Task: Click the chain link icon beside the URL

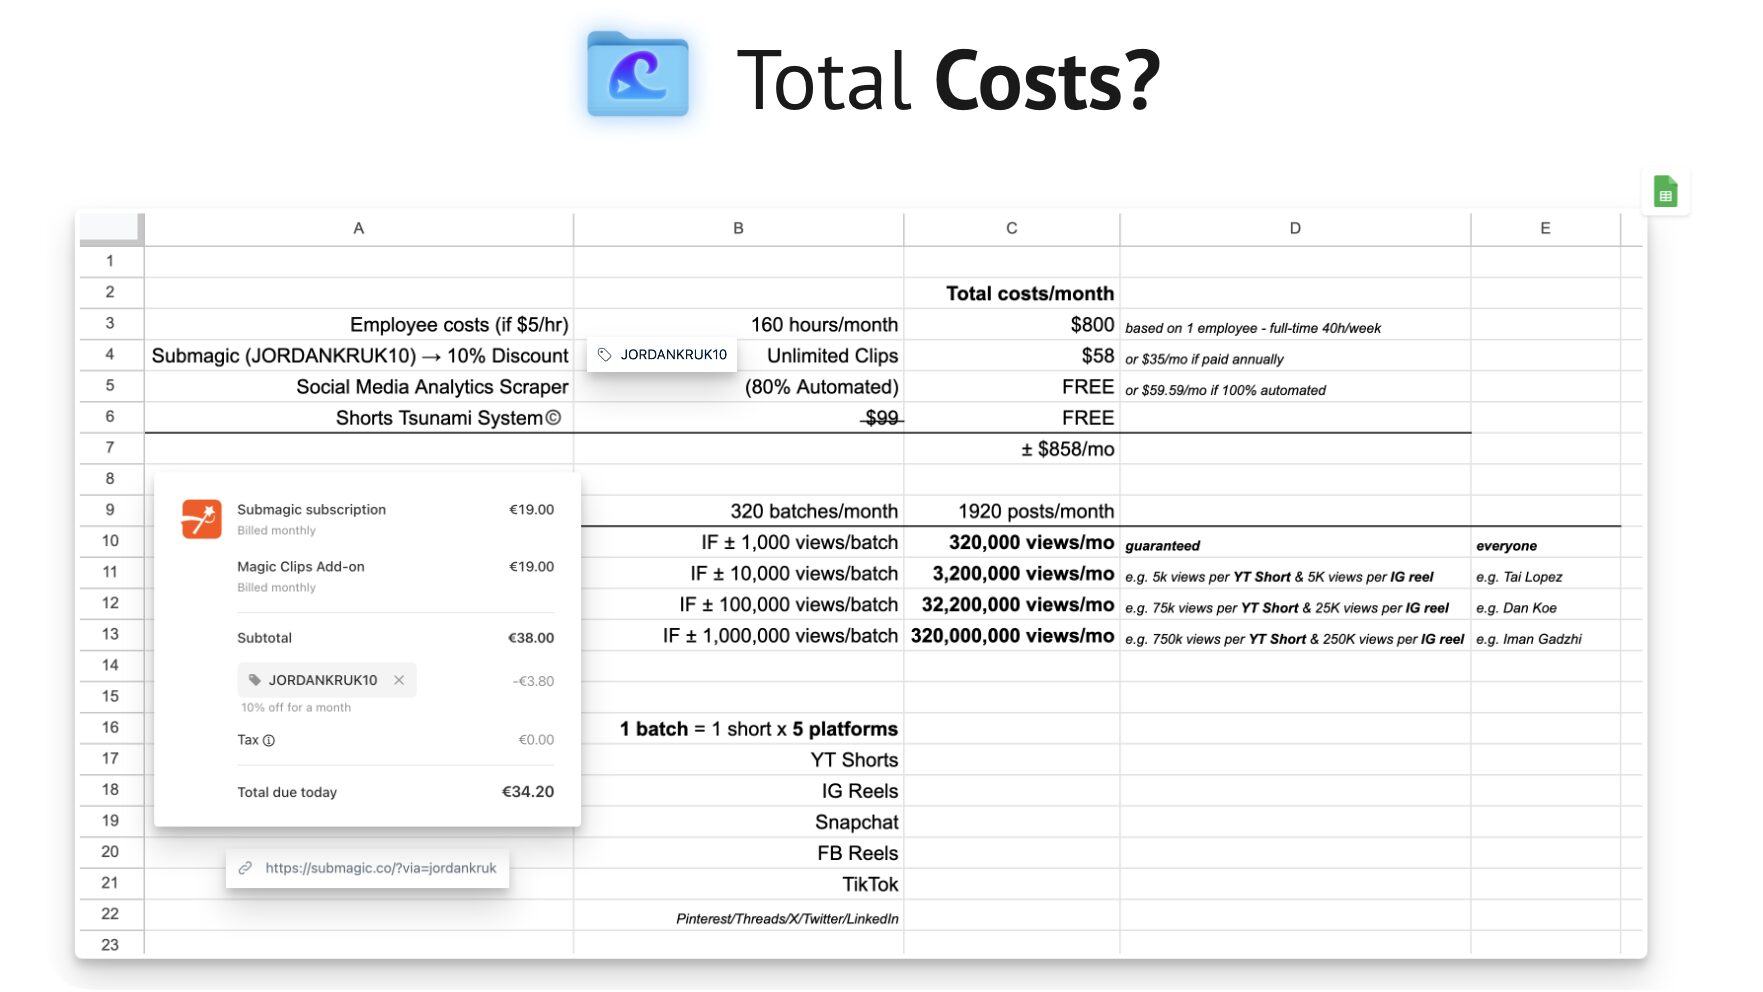Action: [x=245, y=869]
